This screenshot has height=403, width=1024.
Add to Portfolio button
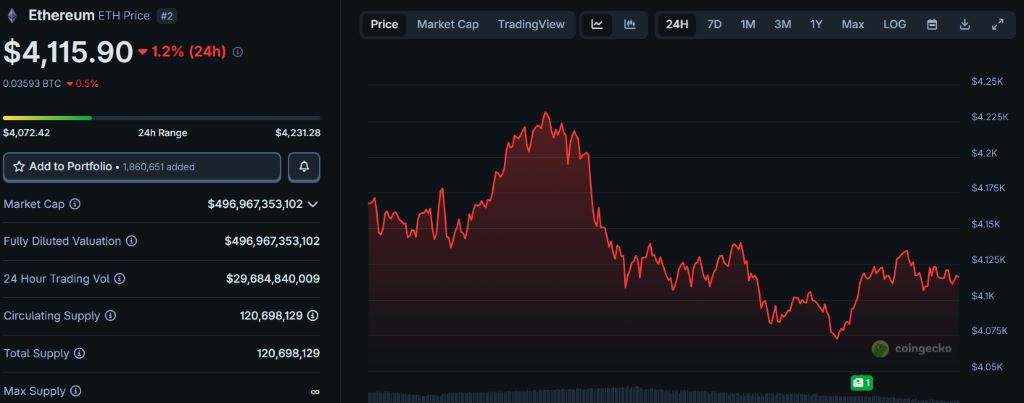(x=142, y=167)
